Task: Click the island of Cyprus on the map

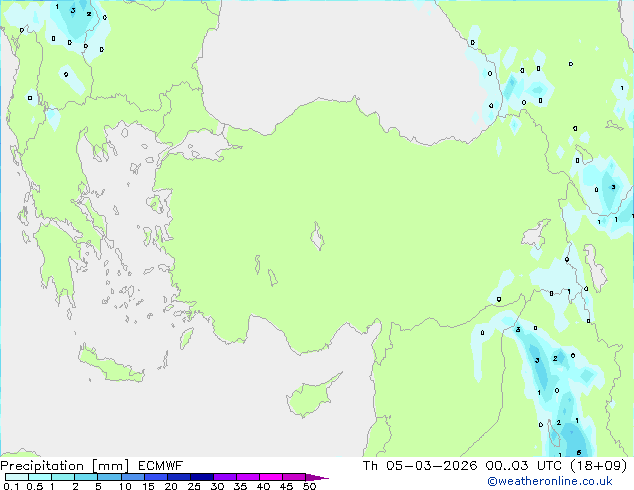Action: 311,397
